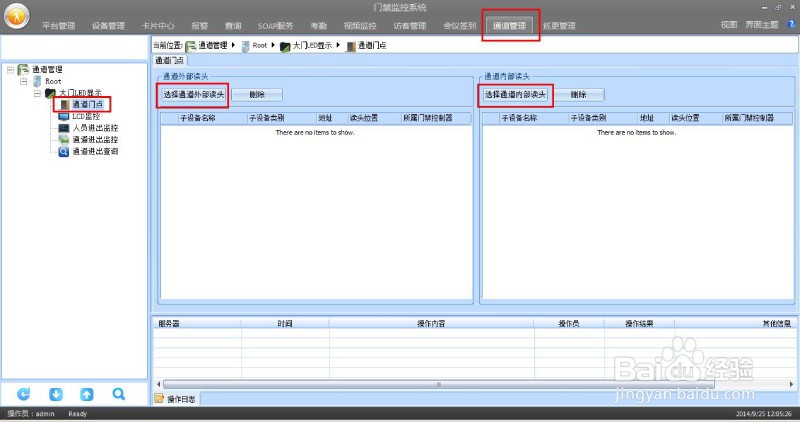Click 删除 in the 通道内部读头 panel
This screenshot has height=422, width=800.
579,94
